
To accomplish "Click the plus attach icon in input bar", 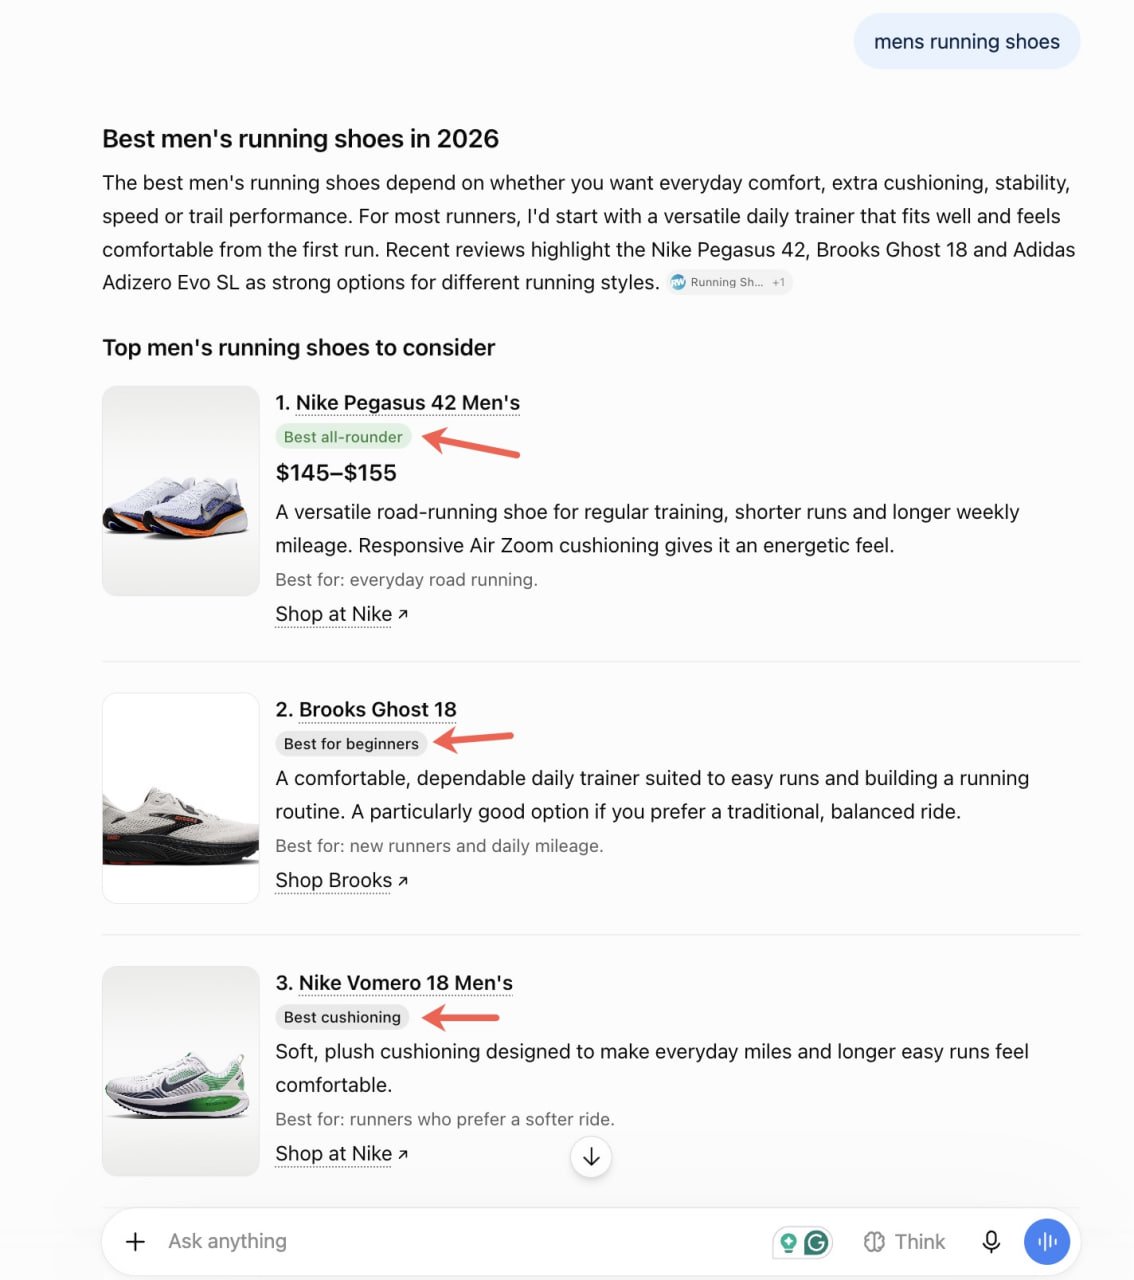I will (135, 1241).
